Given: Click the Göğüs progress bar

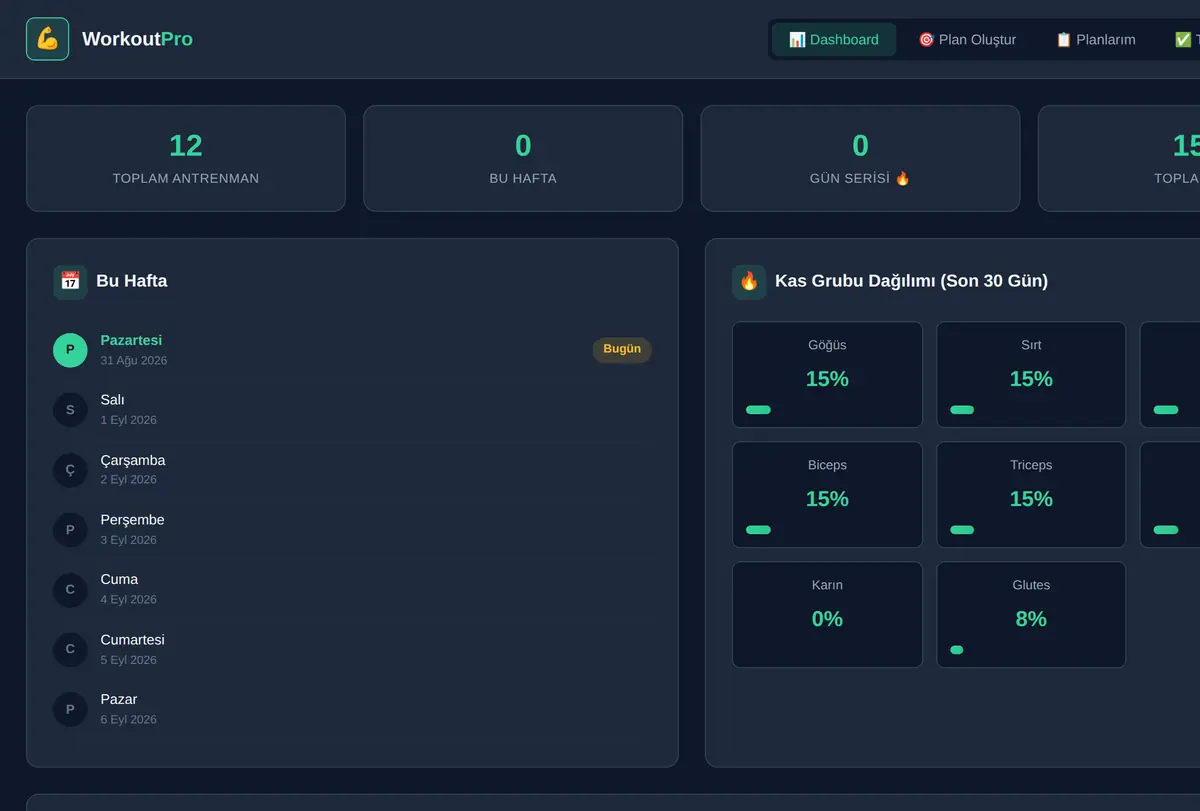Looking at the screenshot, I should (758, 410).
